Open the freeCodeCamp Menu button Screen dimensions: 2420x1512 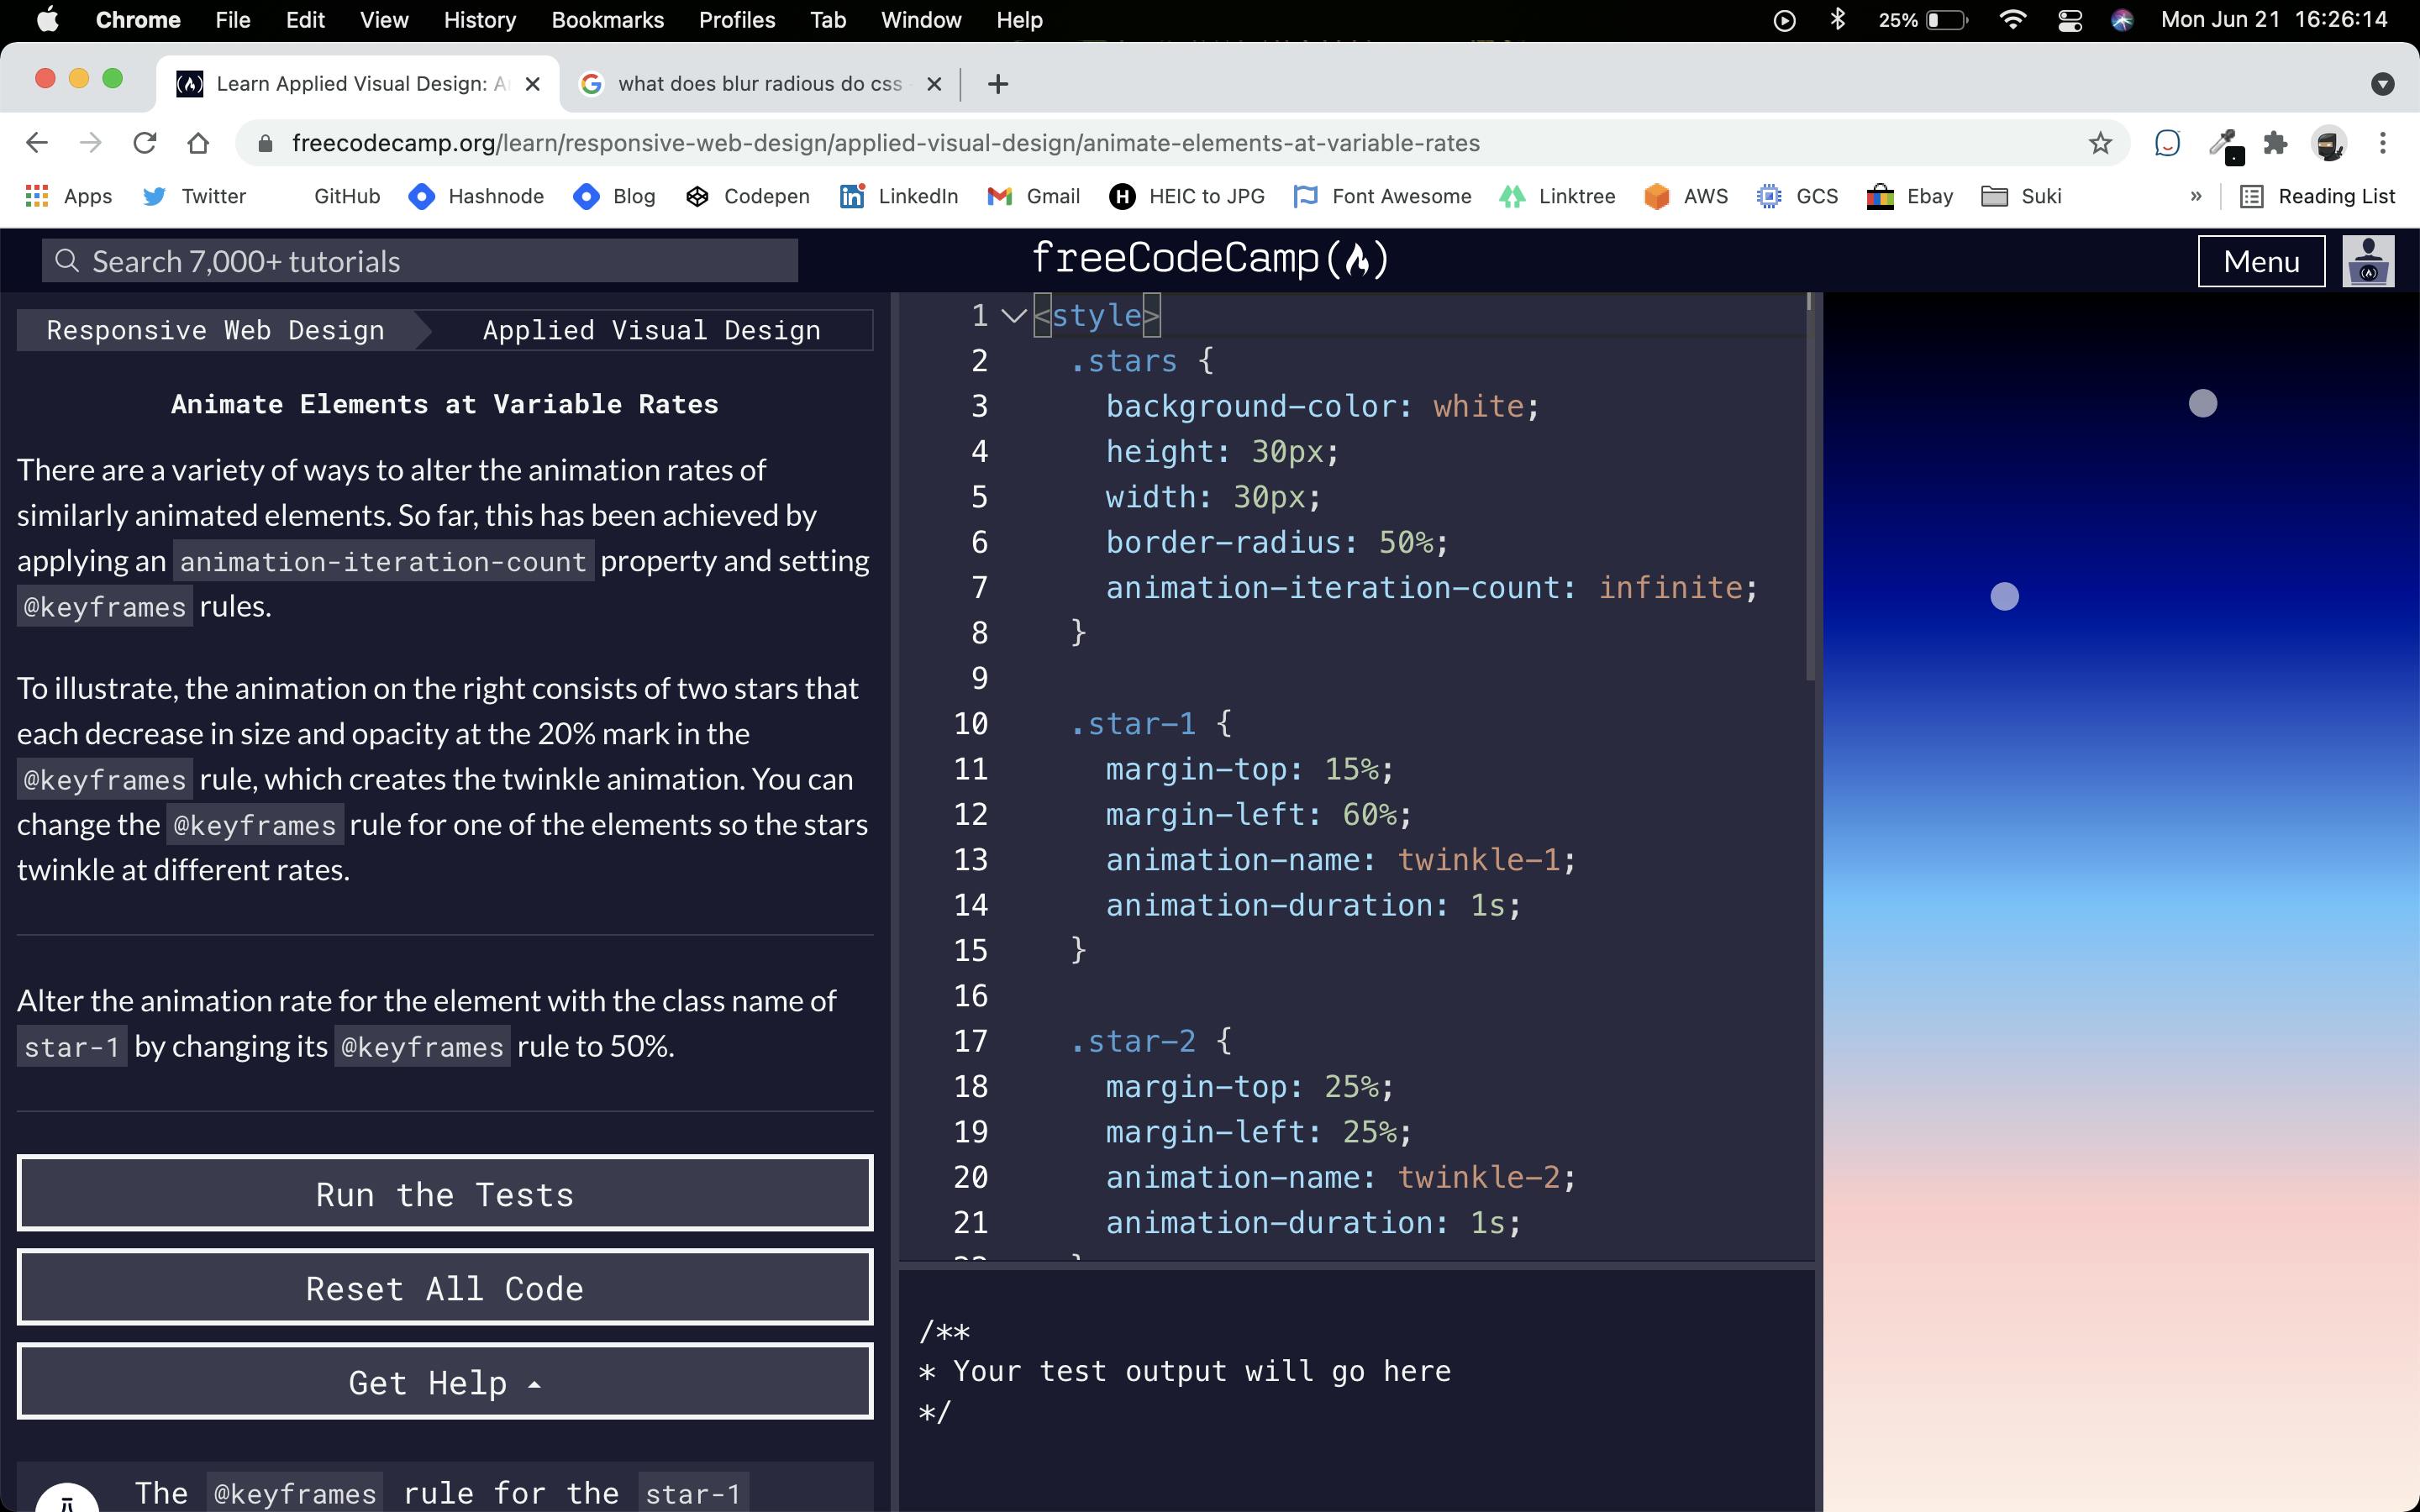click(2261, 261)
